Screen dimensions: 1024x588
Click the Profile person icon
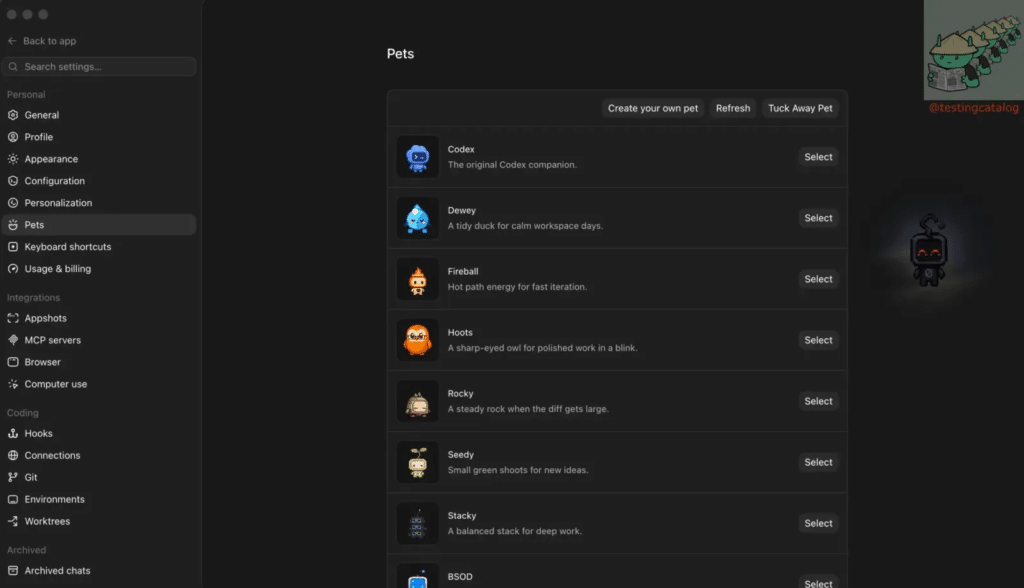(x=13, y=137)
